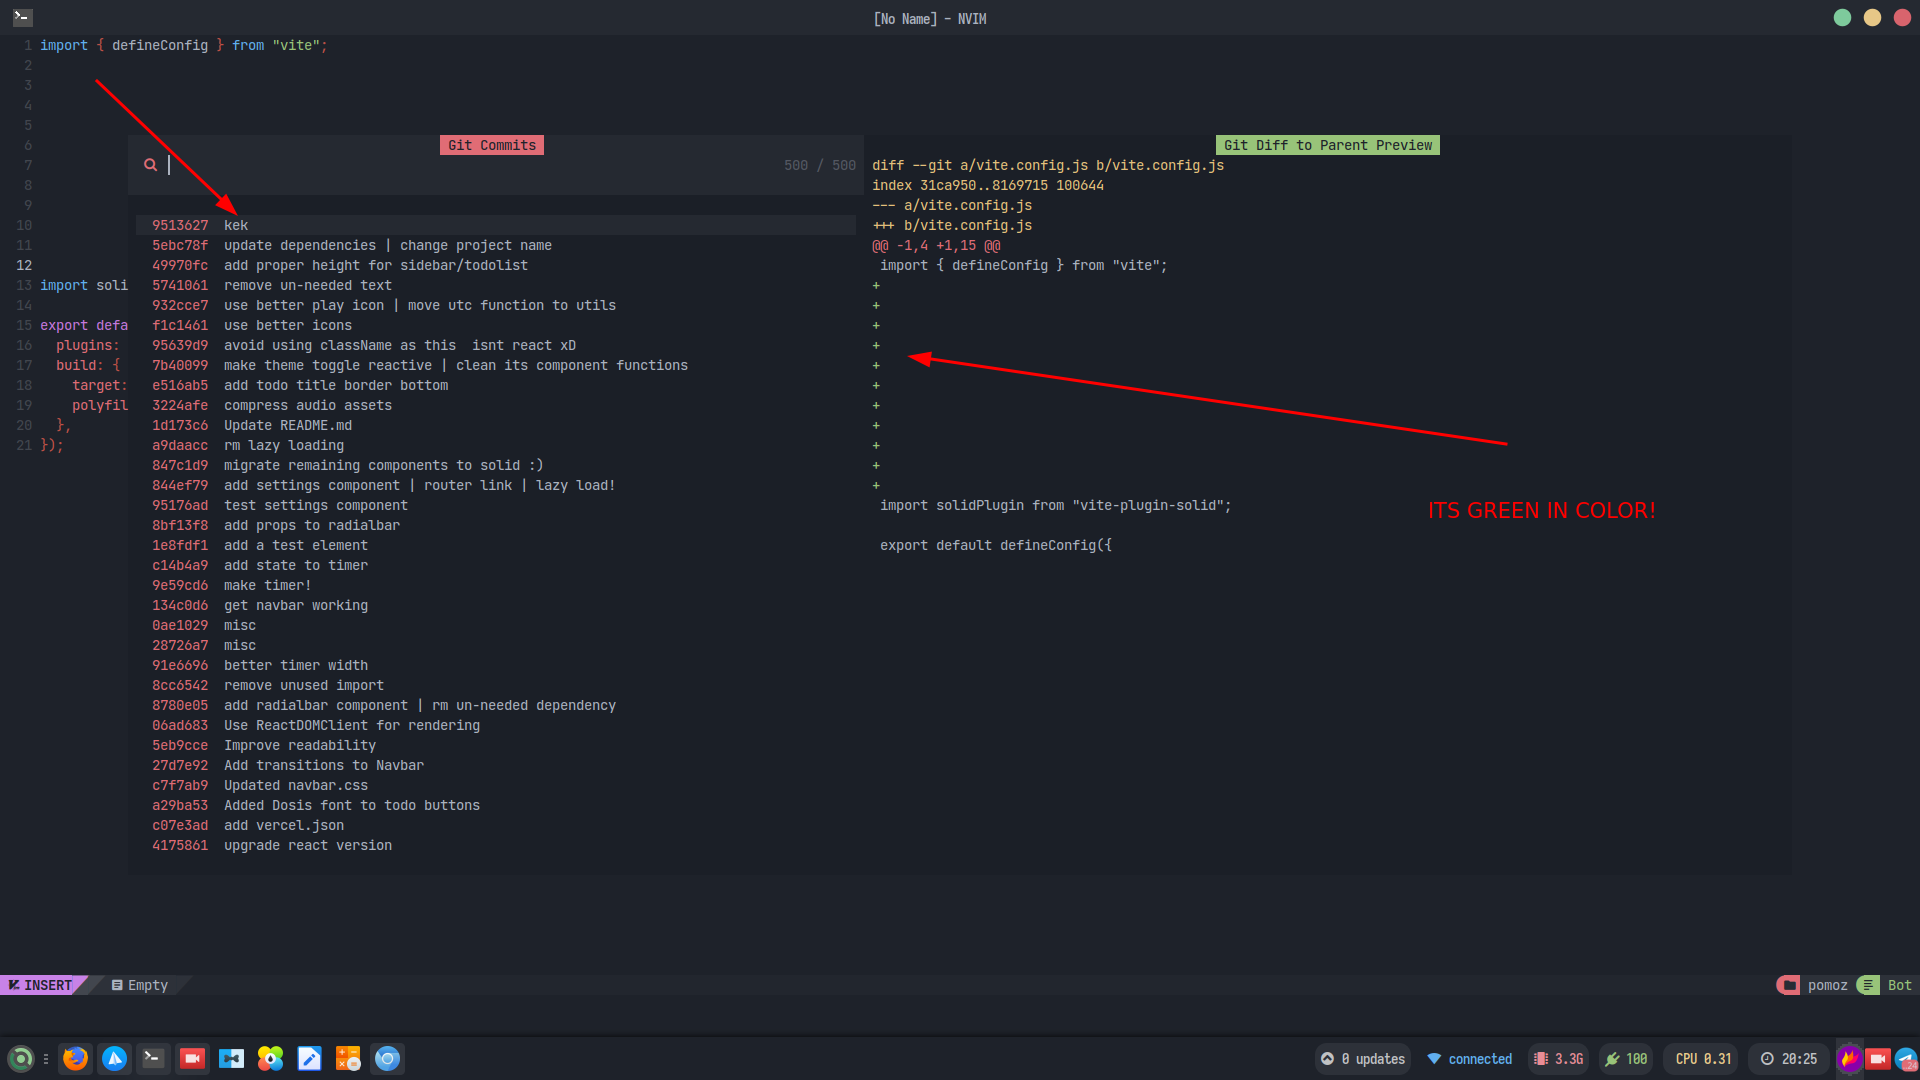Select commit 'add vercel.json'
1920x1080 pixels.
click(495, 825)
